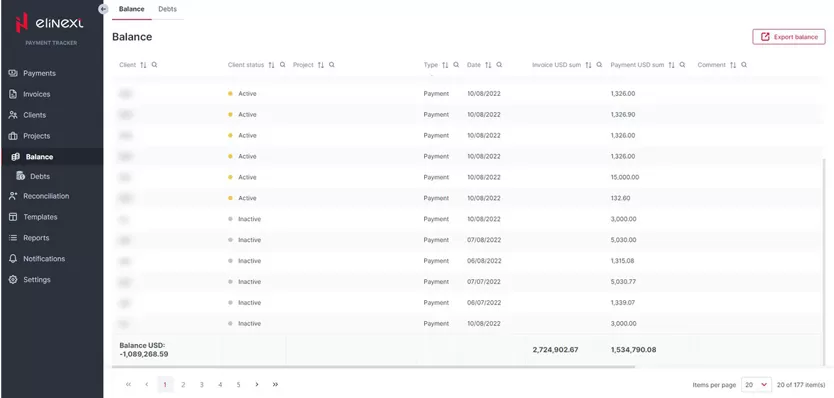Search in the Type column
The width and height of the screenshot is (834, 398).
click(456, 65)
